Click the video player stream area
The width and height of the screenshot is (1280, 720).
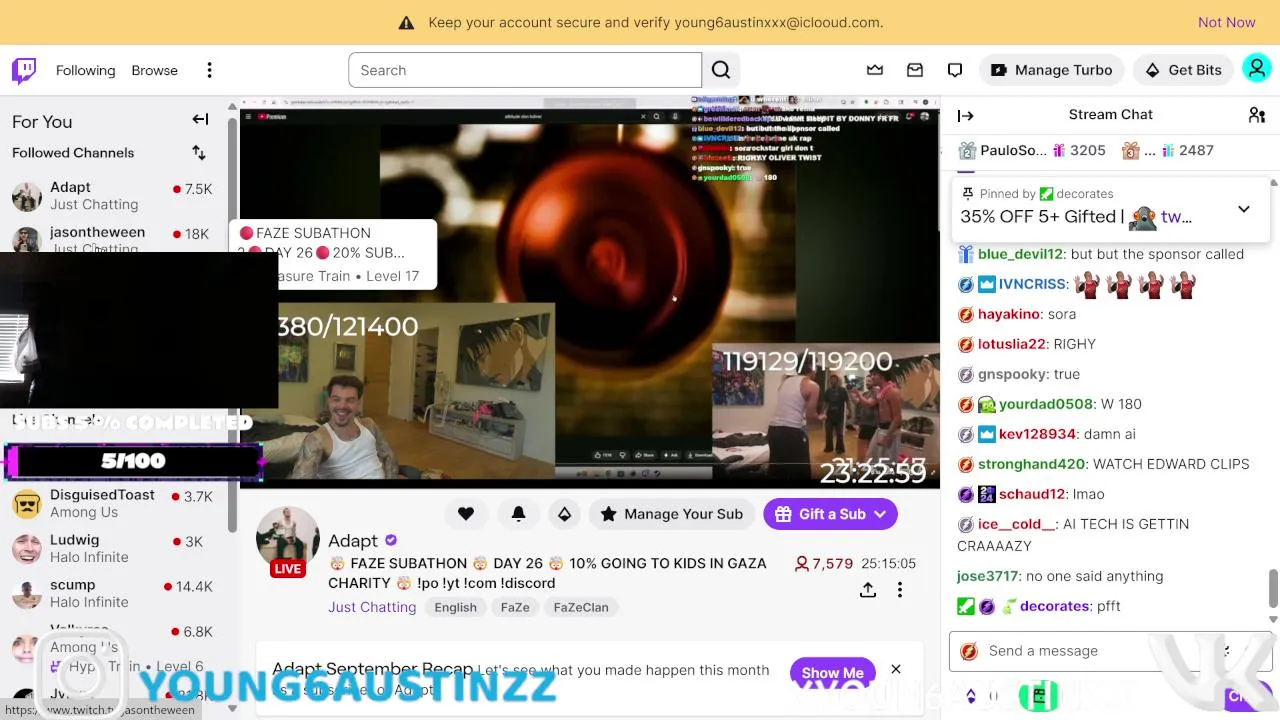click(589, 290)
